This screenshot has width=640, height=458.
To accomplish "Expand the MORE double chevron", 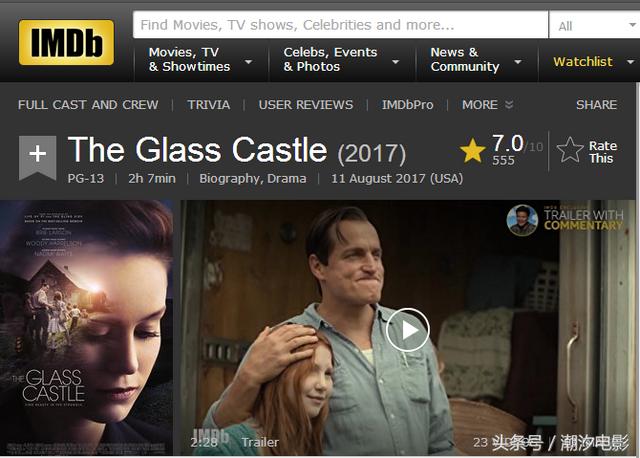I will point(509,104).
